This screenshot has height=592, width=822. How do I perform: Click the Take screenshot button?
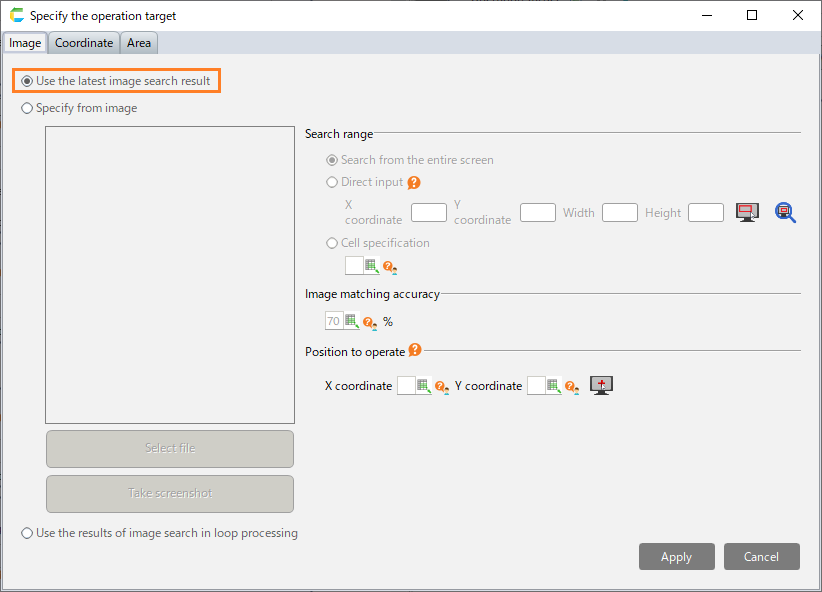[x=170, y=493]
